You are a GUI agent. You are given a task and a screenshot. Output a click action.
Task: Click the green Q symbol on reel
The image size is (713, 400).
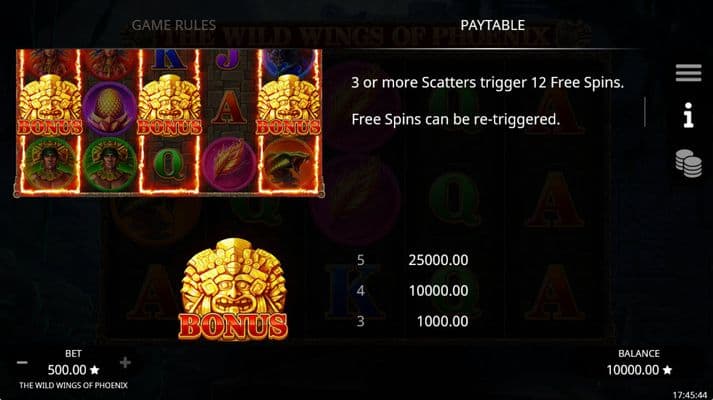(169, 164)
